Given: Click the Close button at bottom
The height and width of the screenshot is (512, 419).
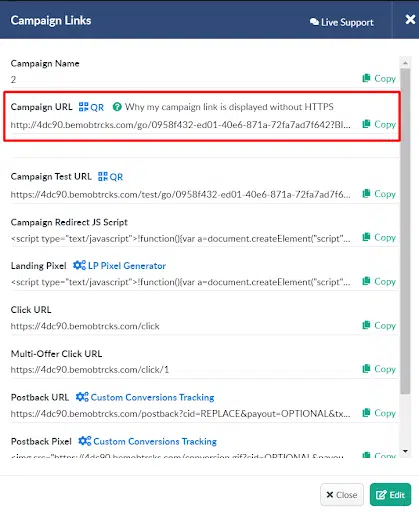Looking at the screenshot, I should [x=342, y=495].
